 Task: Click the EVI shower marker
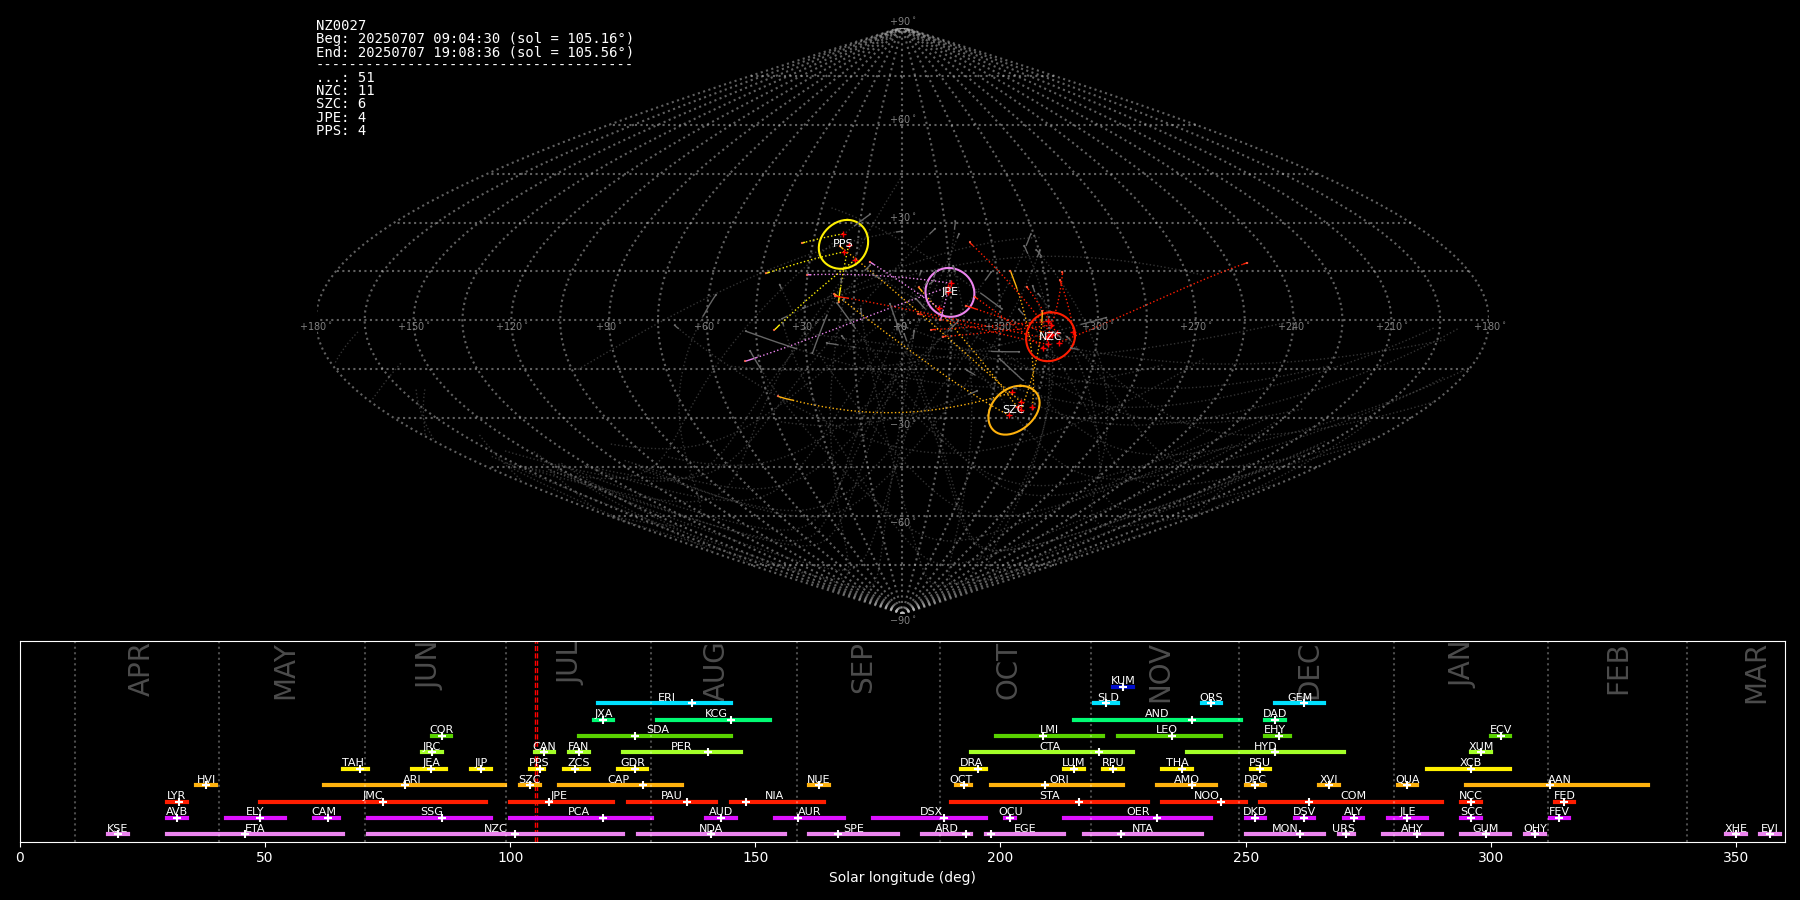(x=1770, y=834)
